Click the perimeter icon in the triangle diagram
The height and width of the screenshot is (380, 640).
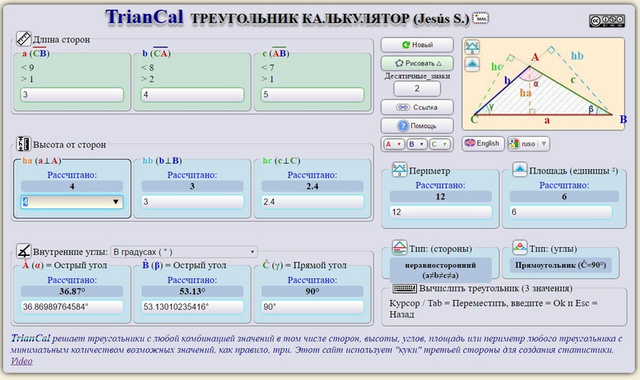point(472,47)
